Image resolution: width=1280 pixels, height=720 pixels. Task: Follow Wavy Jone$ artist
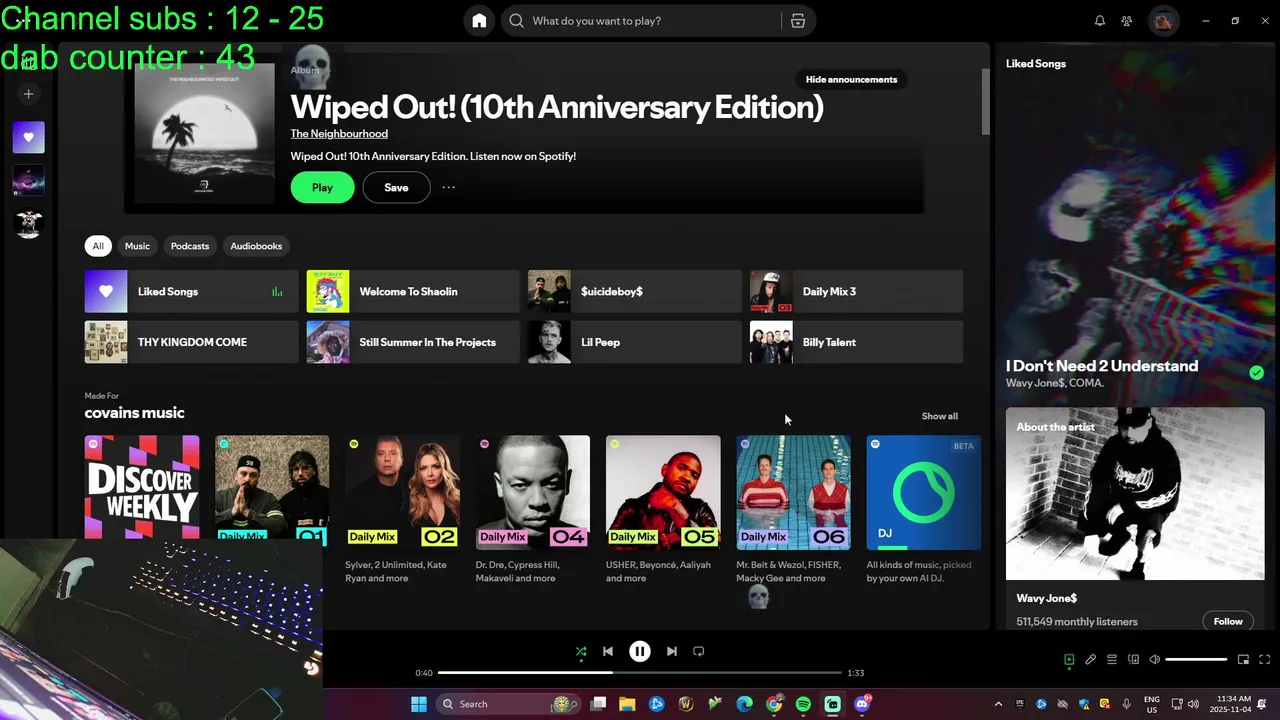[1228, 621]
